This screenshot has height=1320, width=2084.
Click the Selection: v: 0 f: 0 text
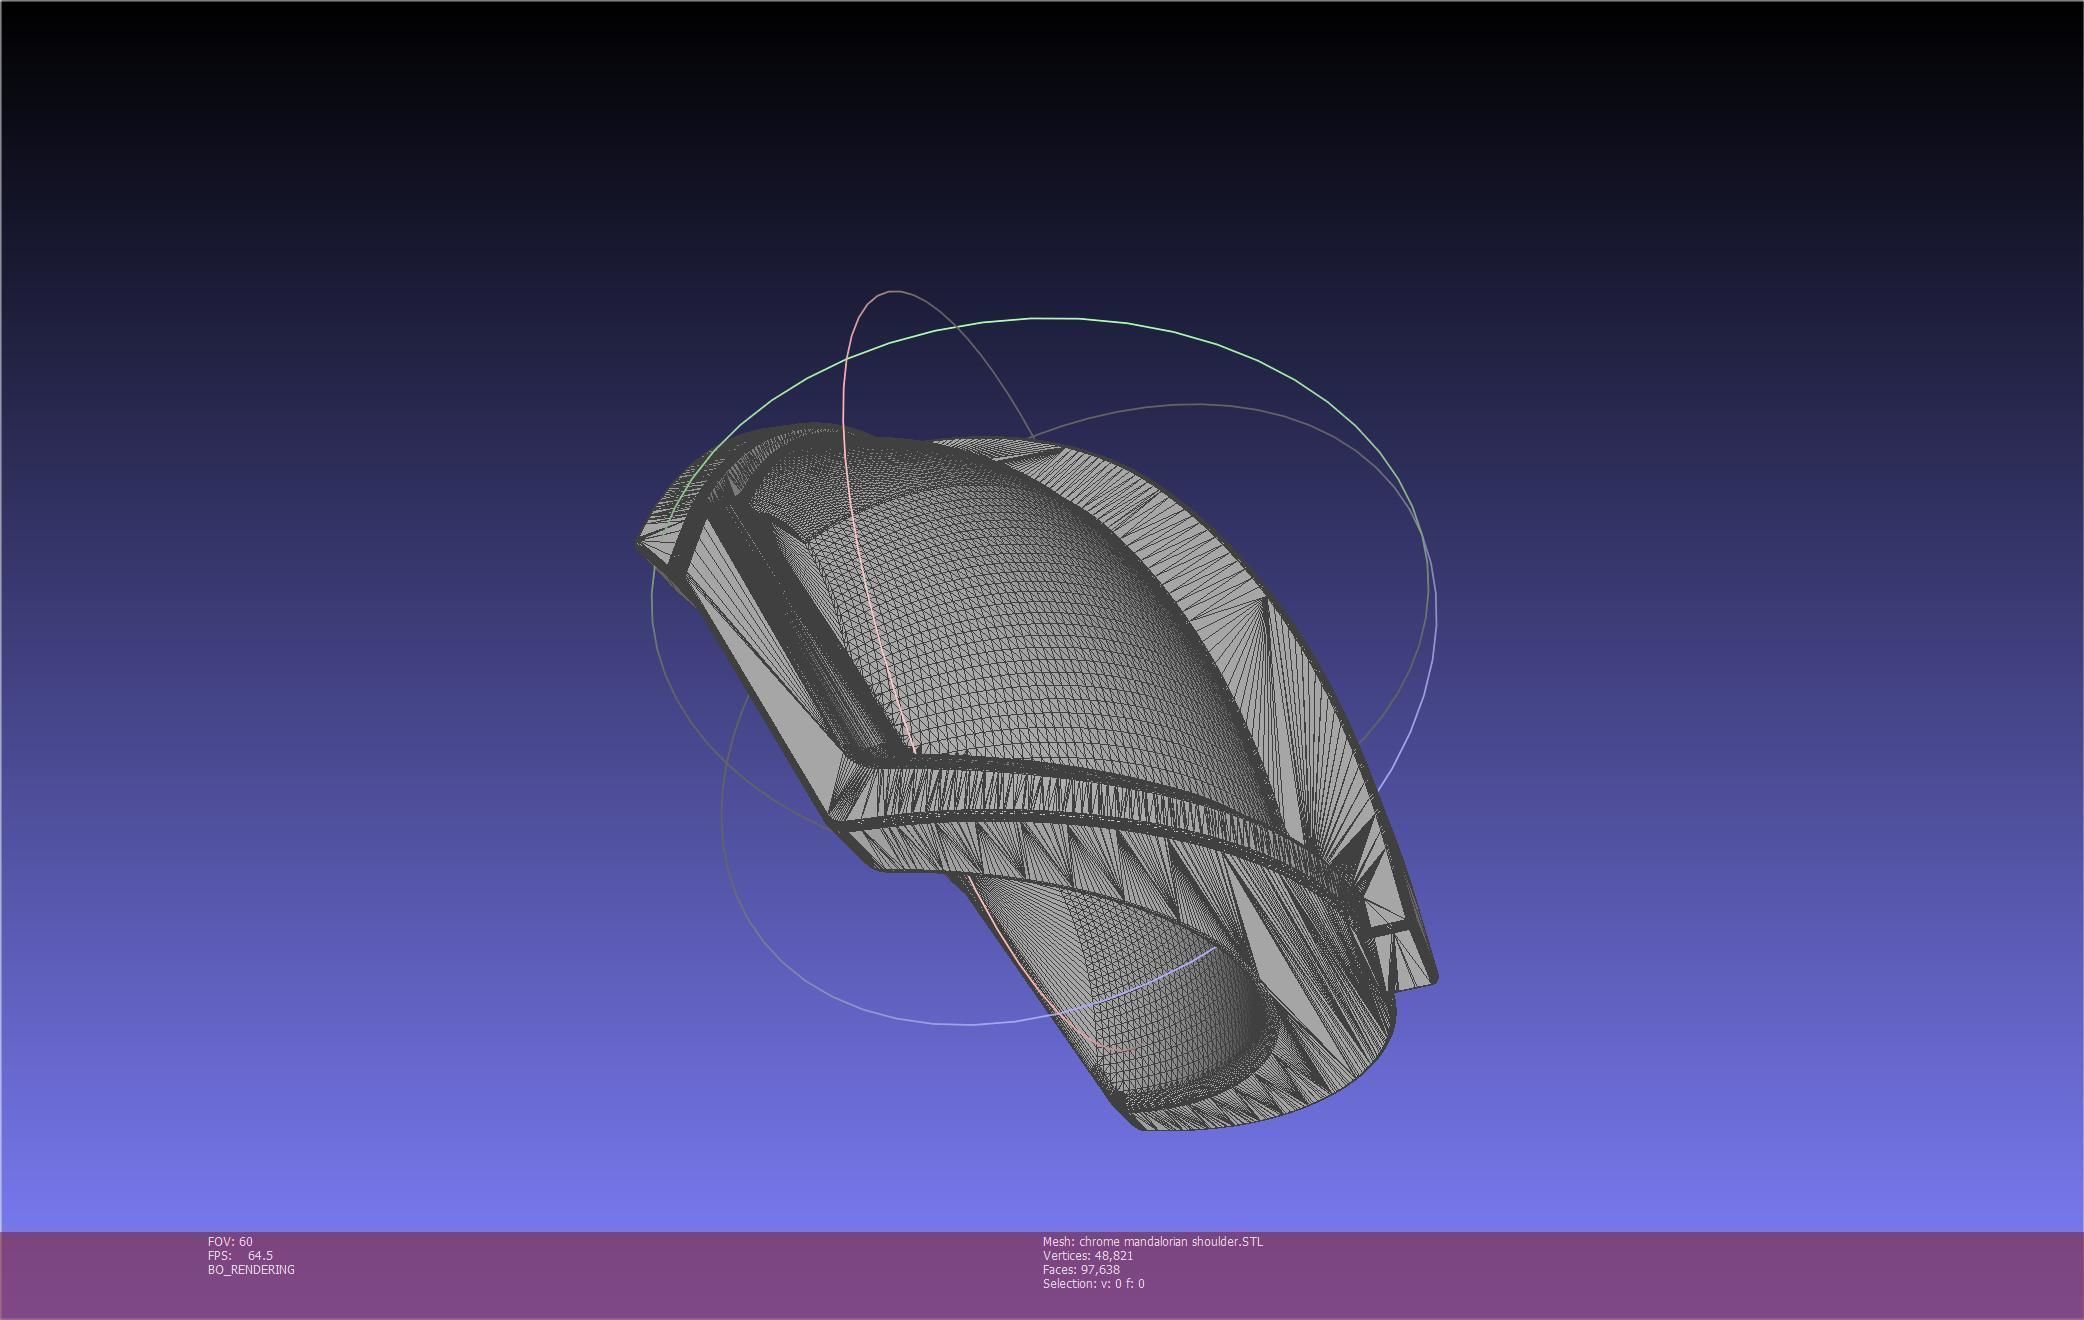pos(1094,1283)
